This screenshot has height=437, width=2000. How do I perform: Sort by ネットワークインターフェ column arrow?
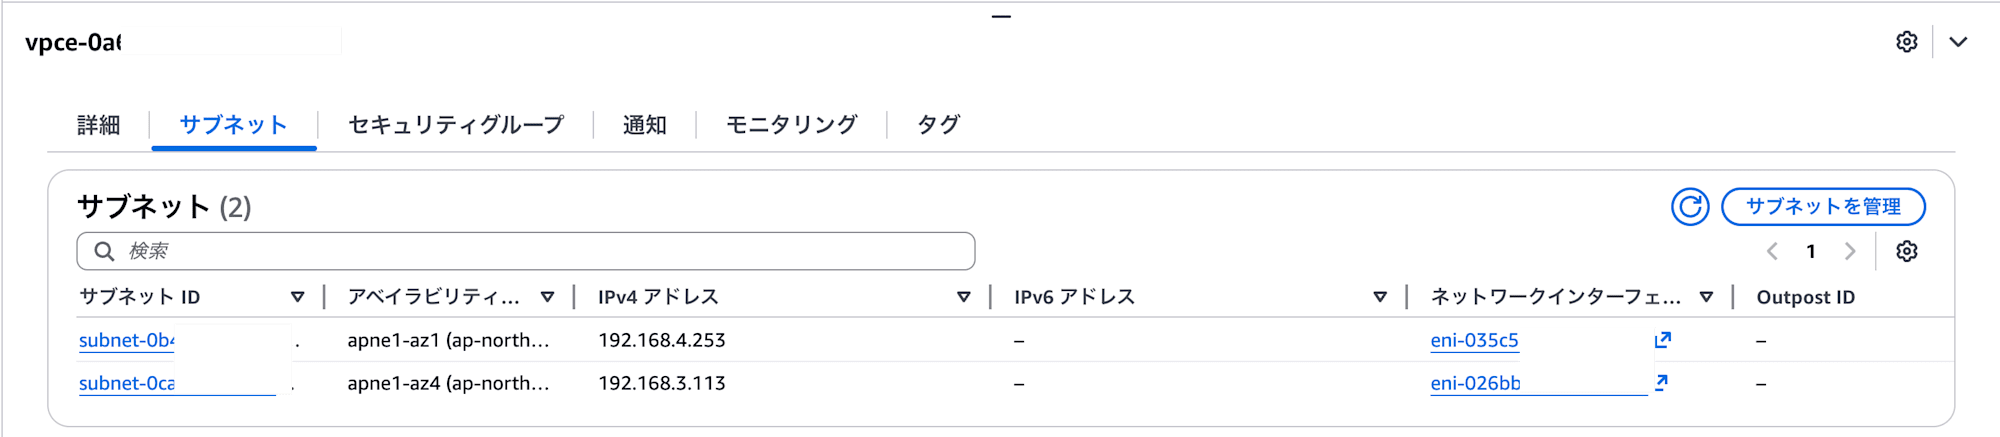tap(1706, 297)
